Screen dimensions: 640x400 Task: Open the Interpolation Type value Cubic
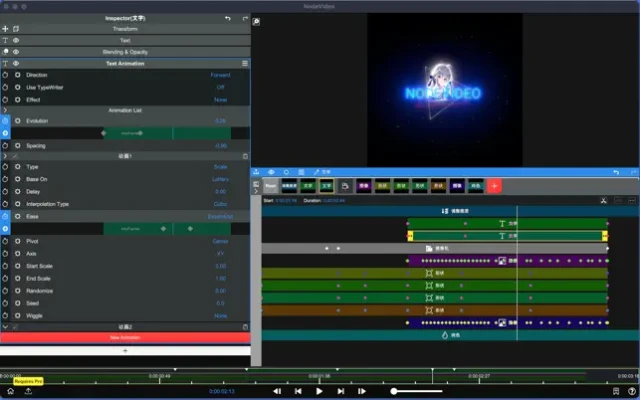pos(220,203)
